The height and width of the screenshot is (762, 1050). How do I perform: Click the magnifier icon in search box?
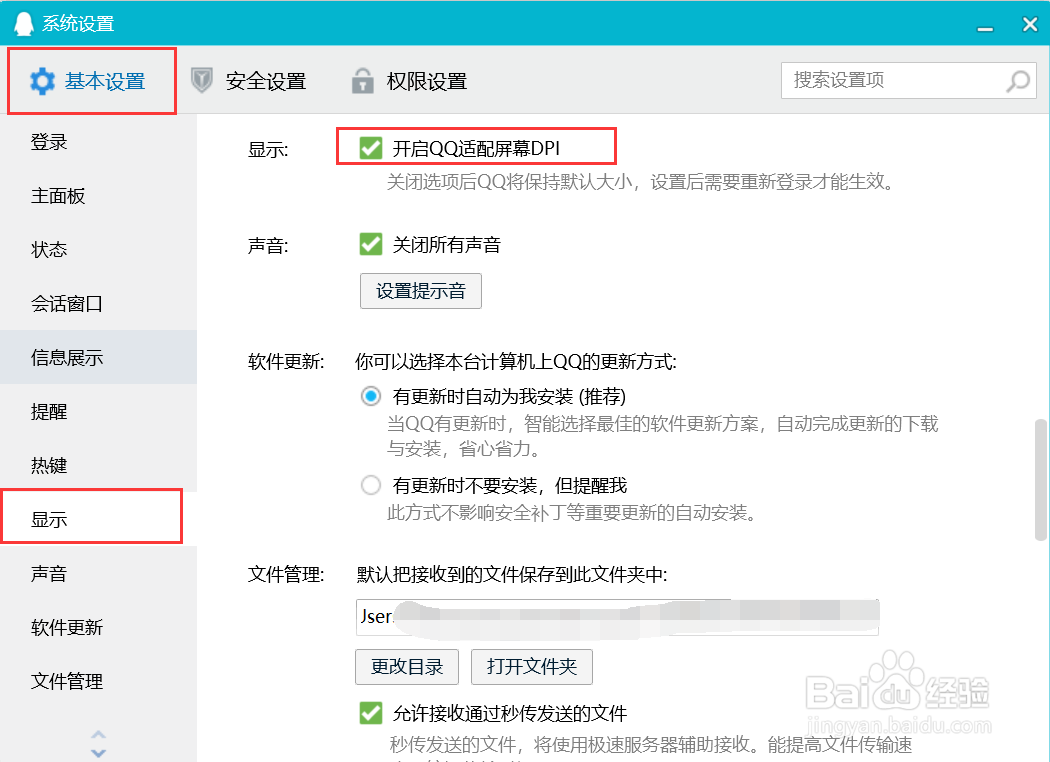pyautogui.click(x=1018, y=81)
